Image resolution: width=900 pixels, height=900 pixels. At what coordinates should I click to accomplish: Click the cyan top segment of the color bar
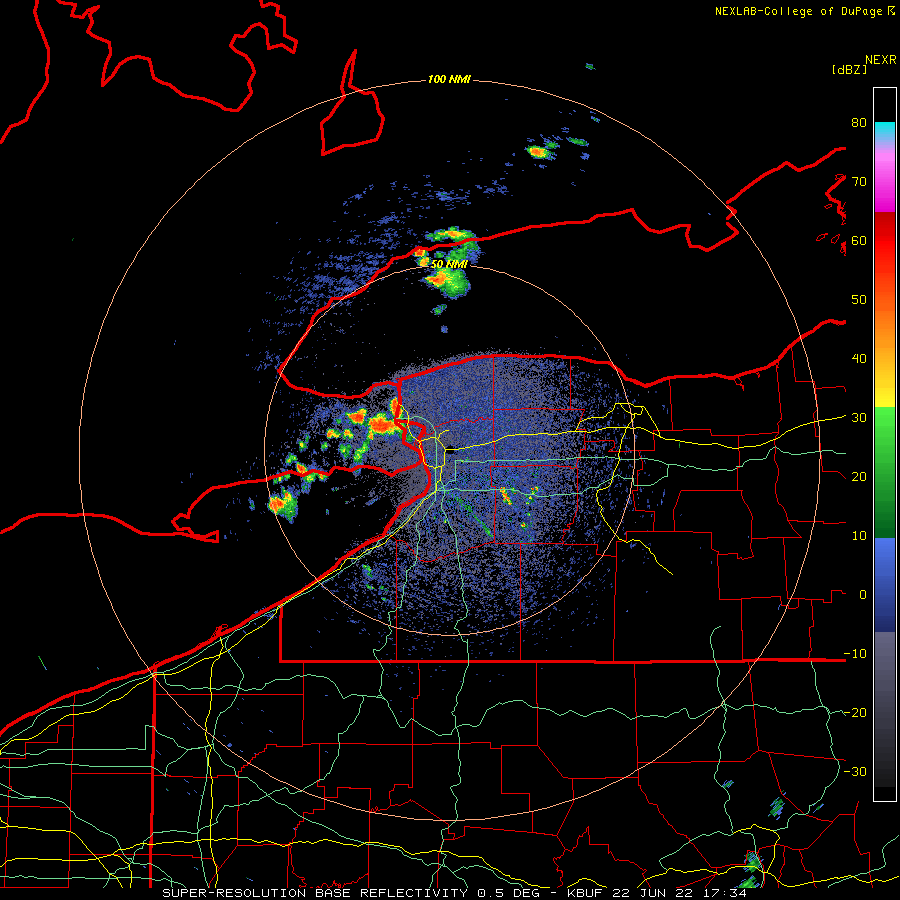pos(885,130)
